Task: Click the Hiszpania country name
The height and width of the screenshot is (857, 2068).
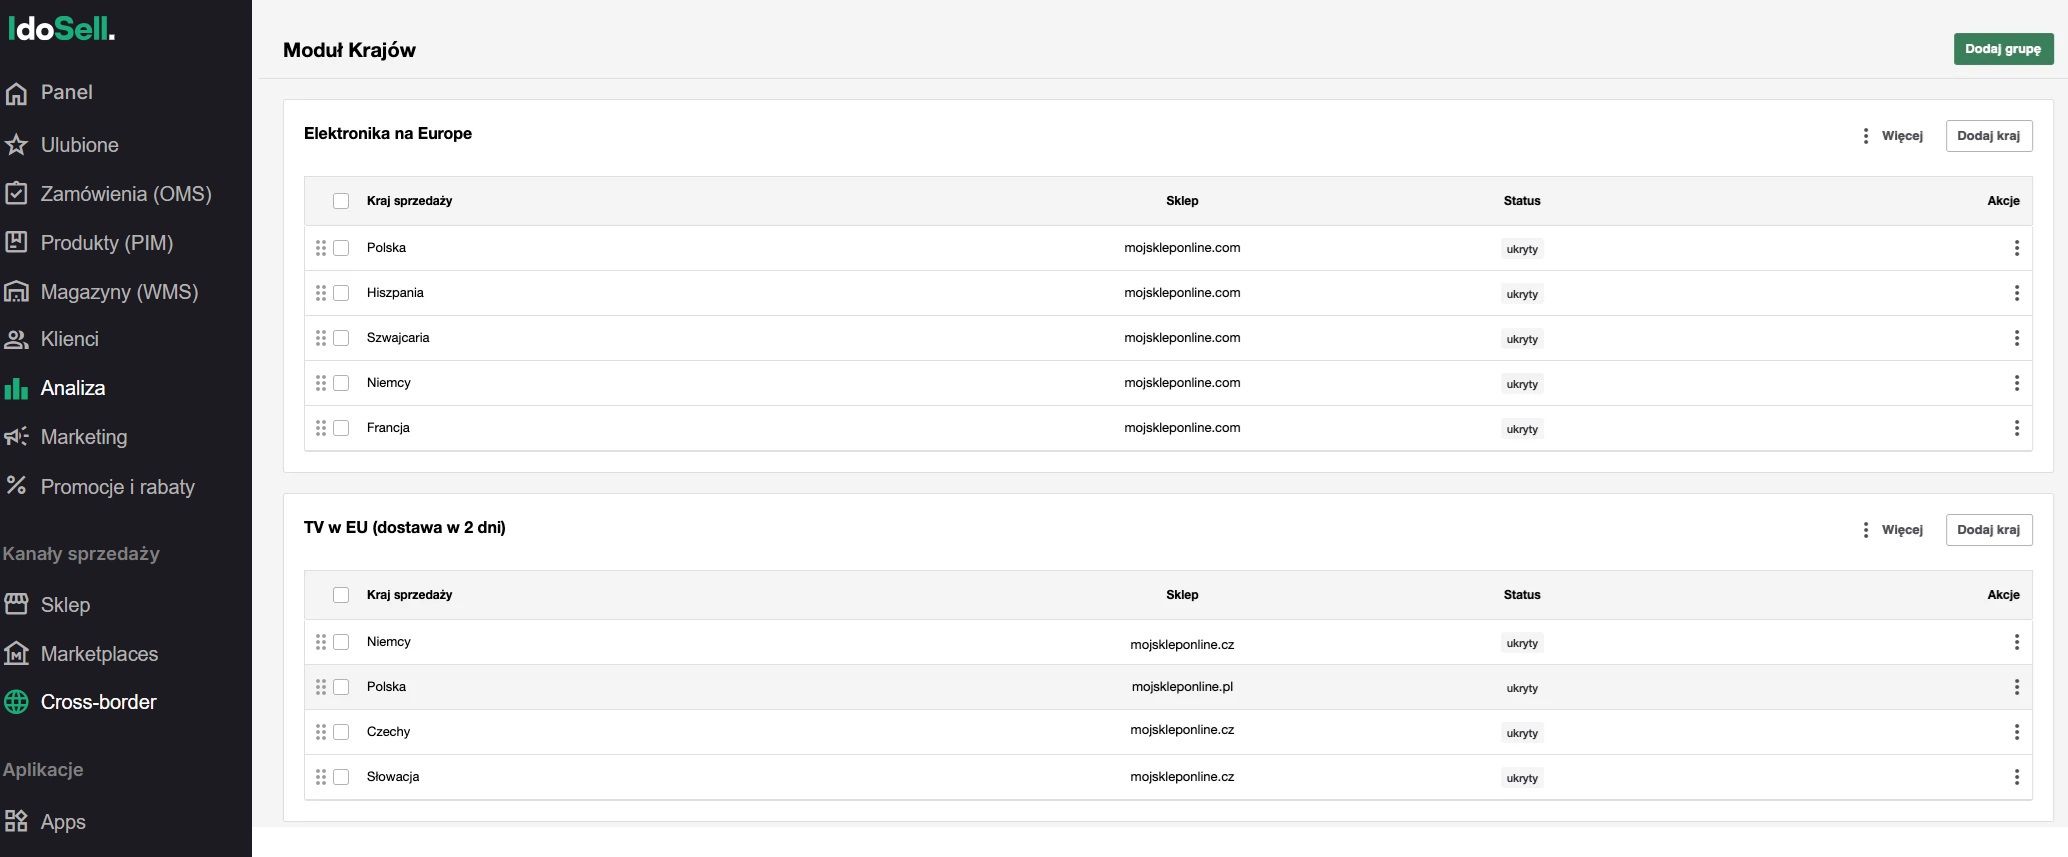Action: (x=395, y=293)
